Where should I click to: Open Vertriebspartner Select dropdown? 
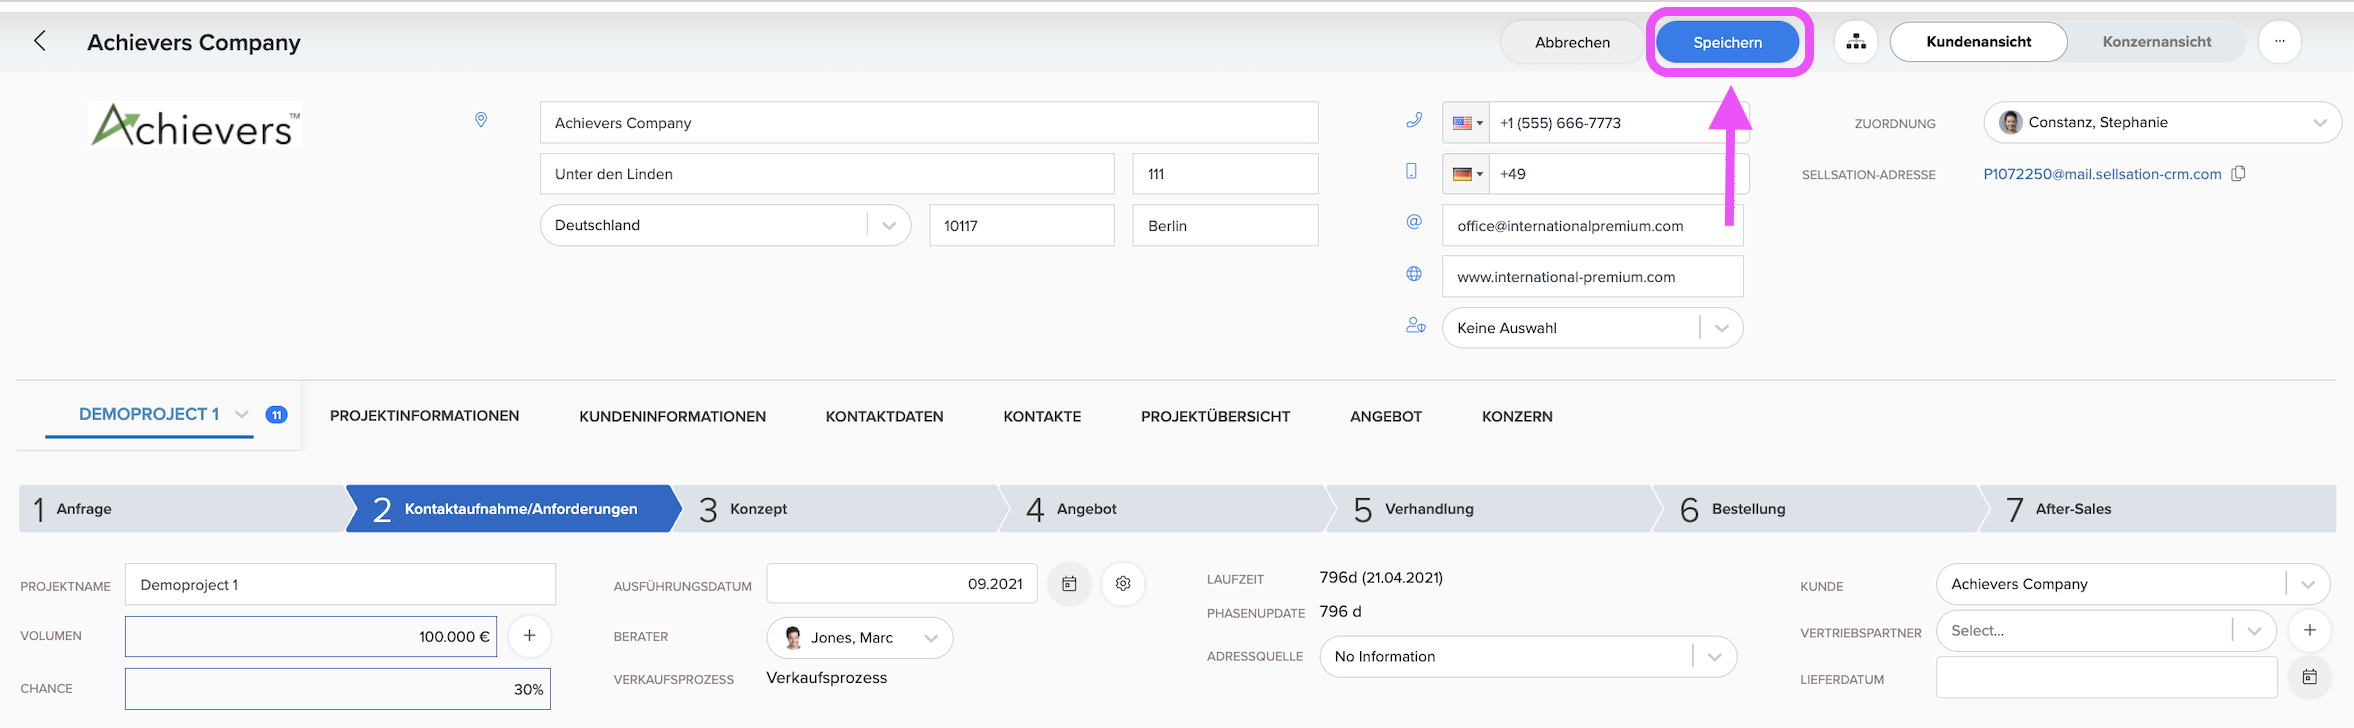(2106, 631)
